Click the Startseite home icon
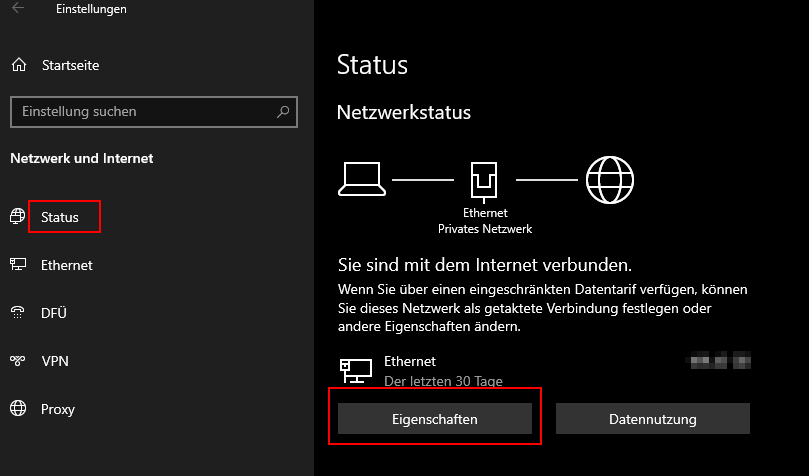809x476 pixels. tap(18, 65)
